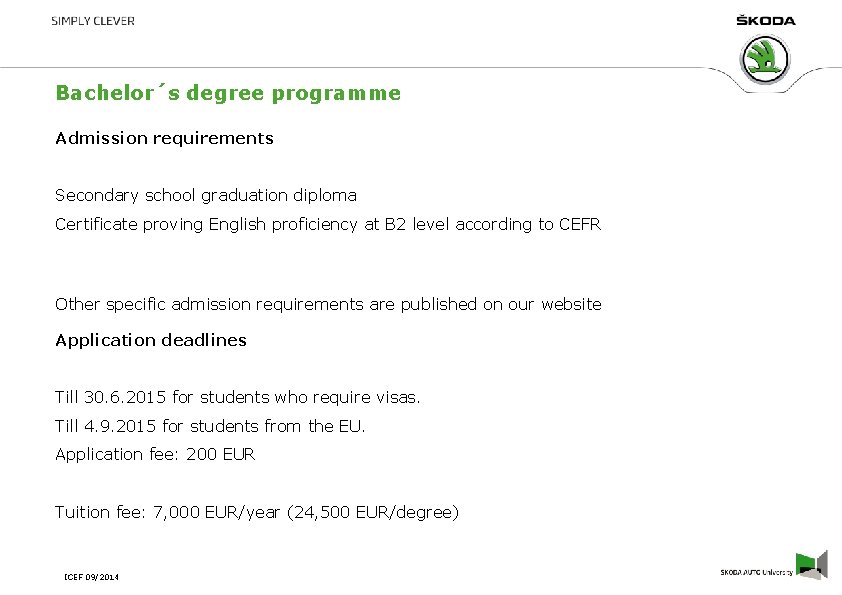Viewport: 842px width, 595px height.
Task: Select the Bachelor's degree programme title
Action: pos(228,93)
